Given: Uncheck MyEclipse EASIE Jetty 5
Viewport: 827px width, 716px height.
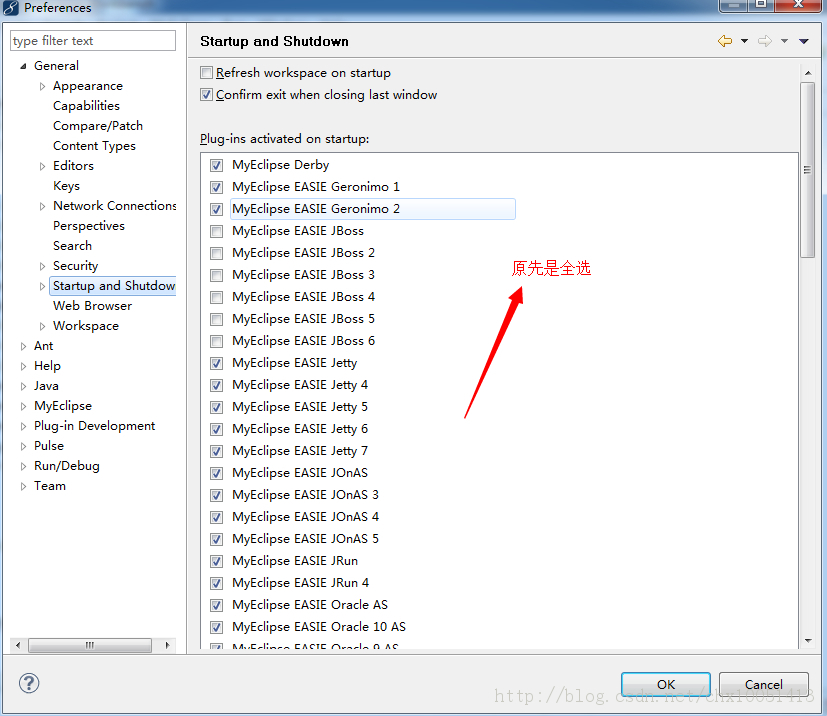Looking at the screenshot, I should coord(216,407).
